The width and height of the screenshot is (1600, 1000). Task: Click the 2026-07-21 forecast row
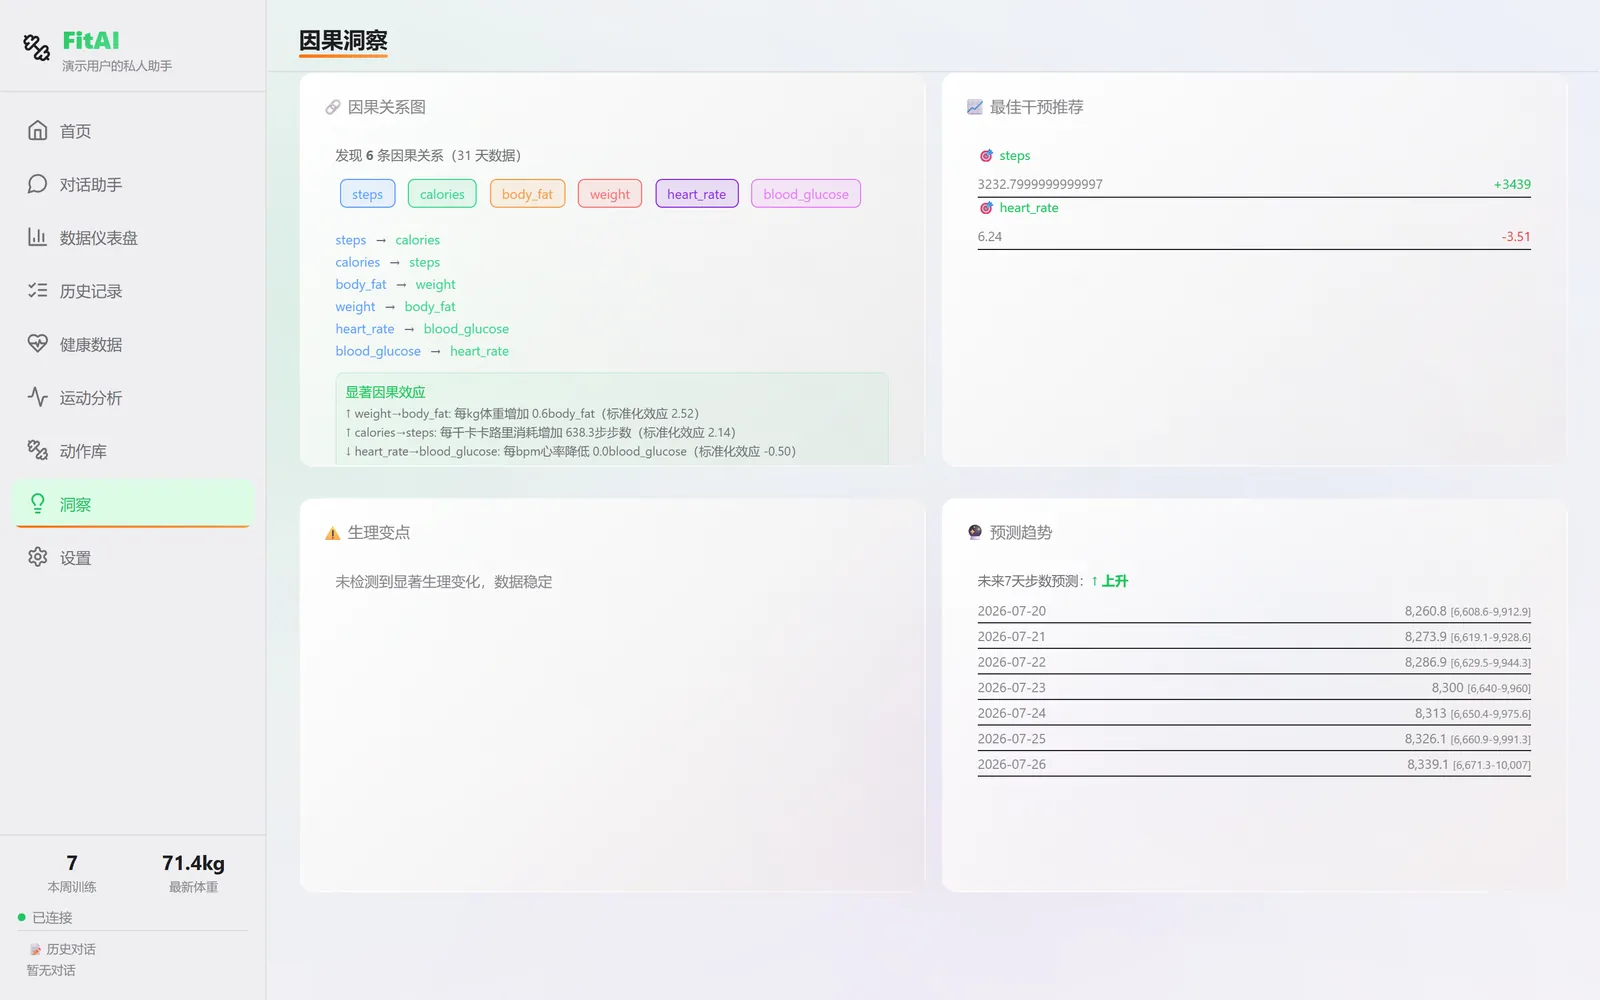pyautogui.click(x=1254, y=636)
